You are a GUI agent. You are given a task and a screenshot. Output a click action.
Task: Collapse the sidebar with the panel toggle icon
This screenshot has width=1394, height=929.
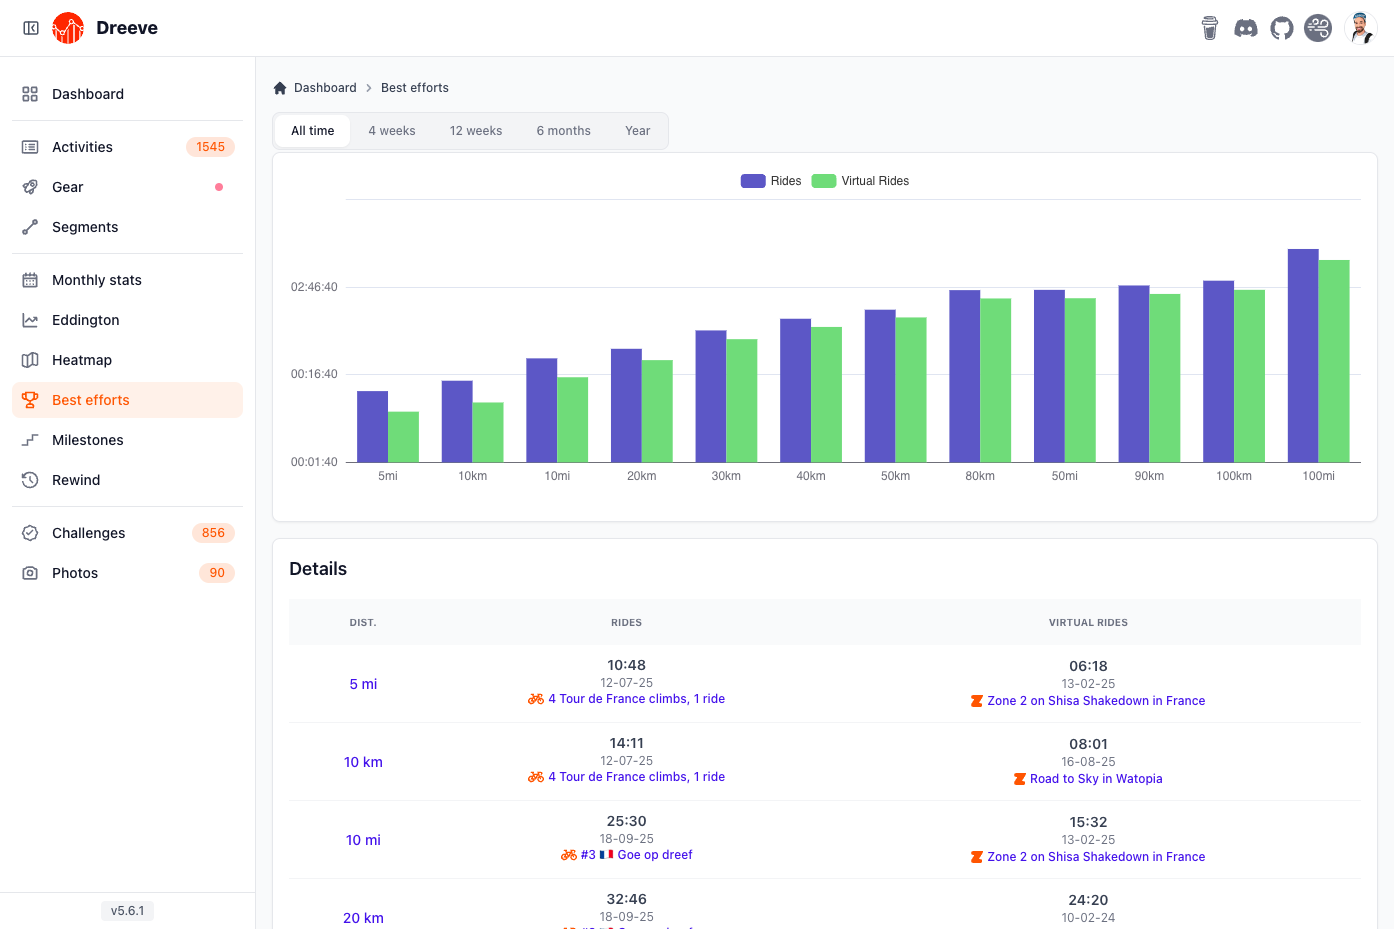tap(31, 28)
